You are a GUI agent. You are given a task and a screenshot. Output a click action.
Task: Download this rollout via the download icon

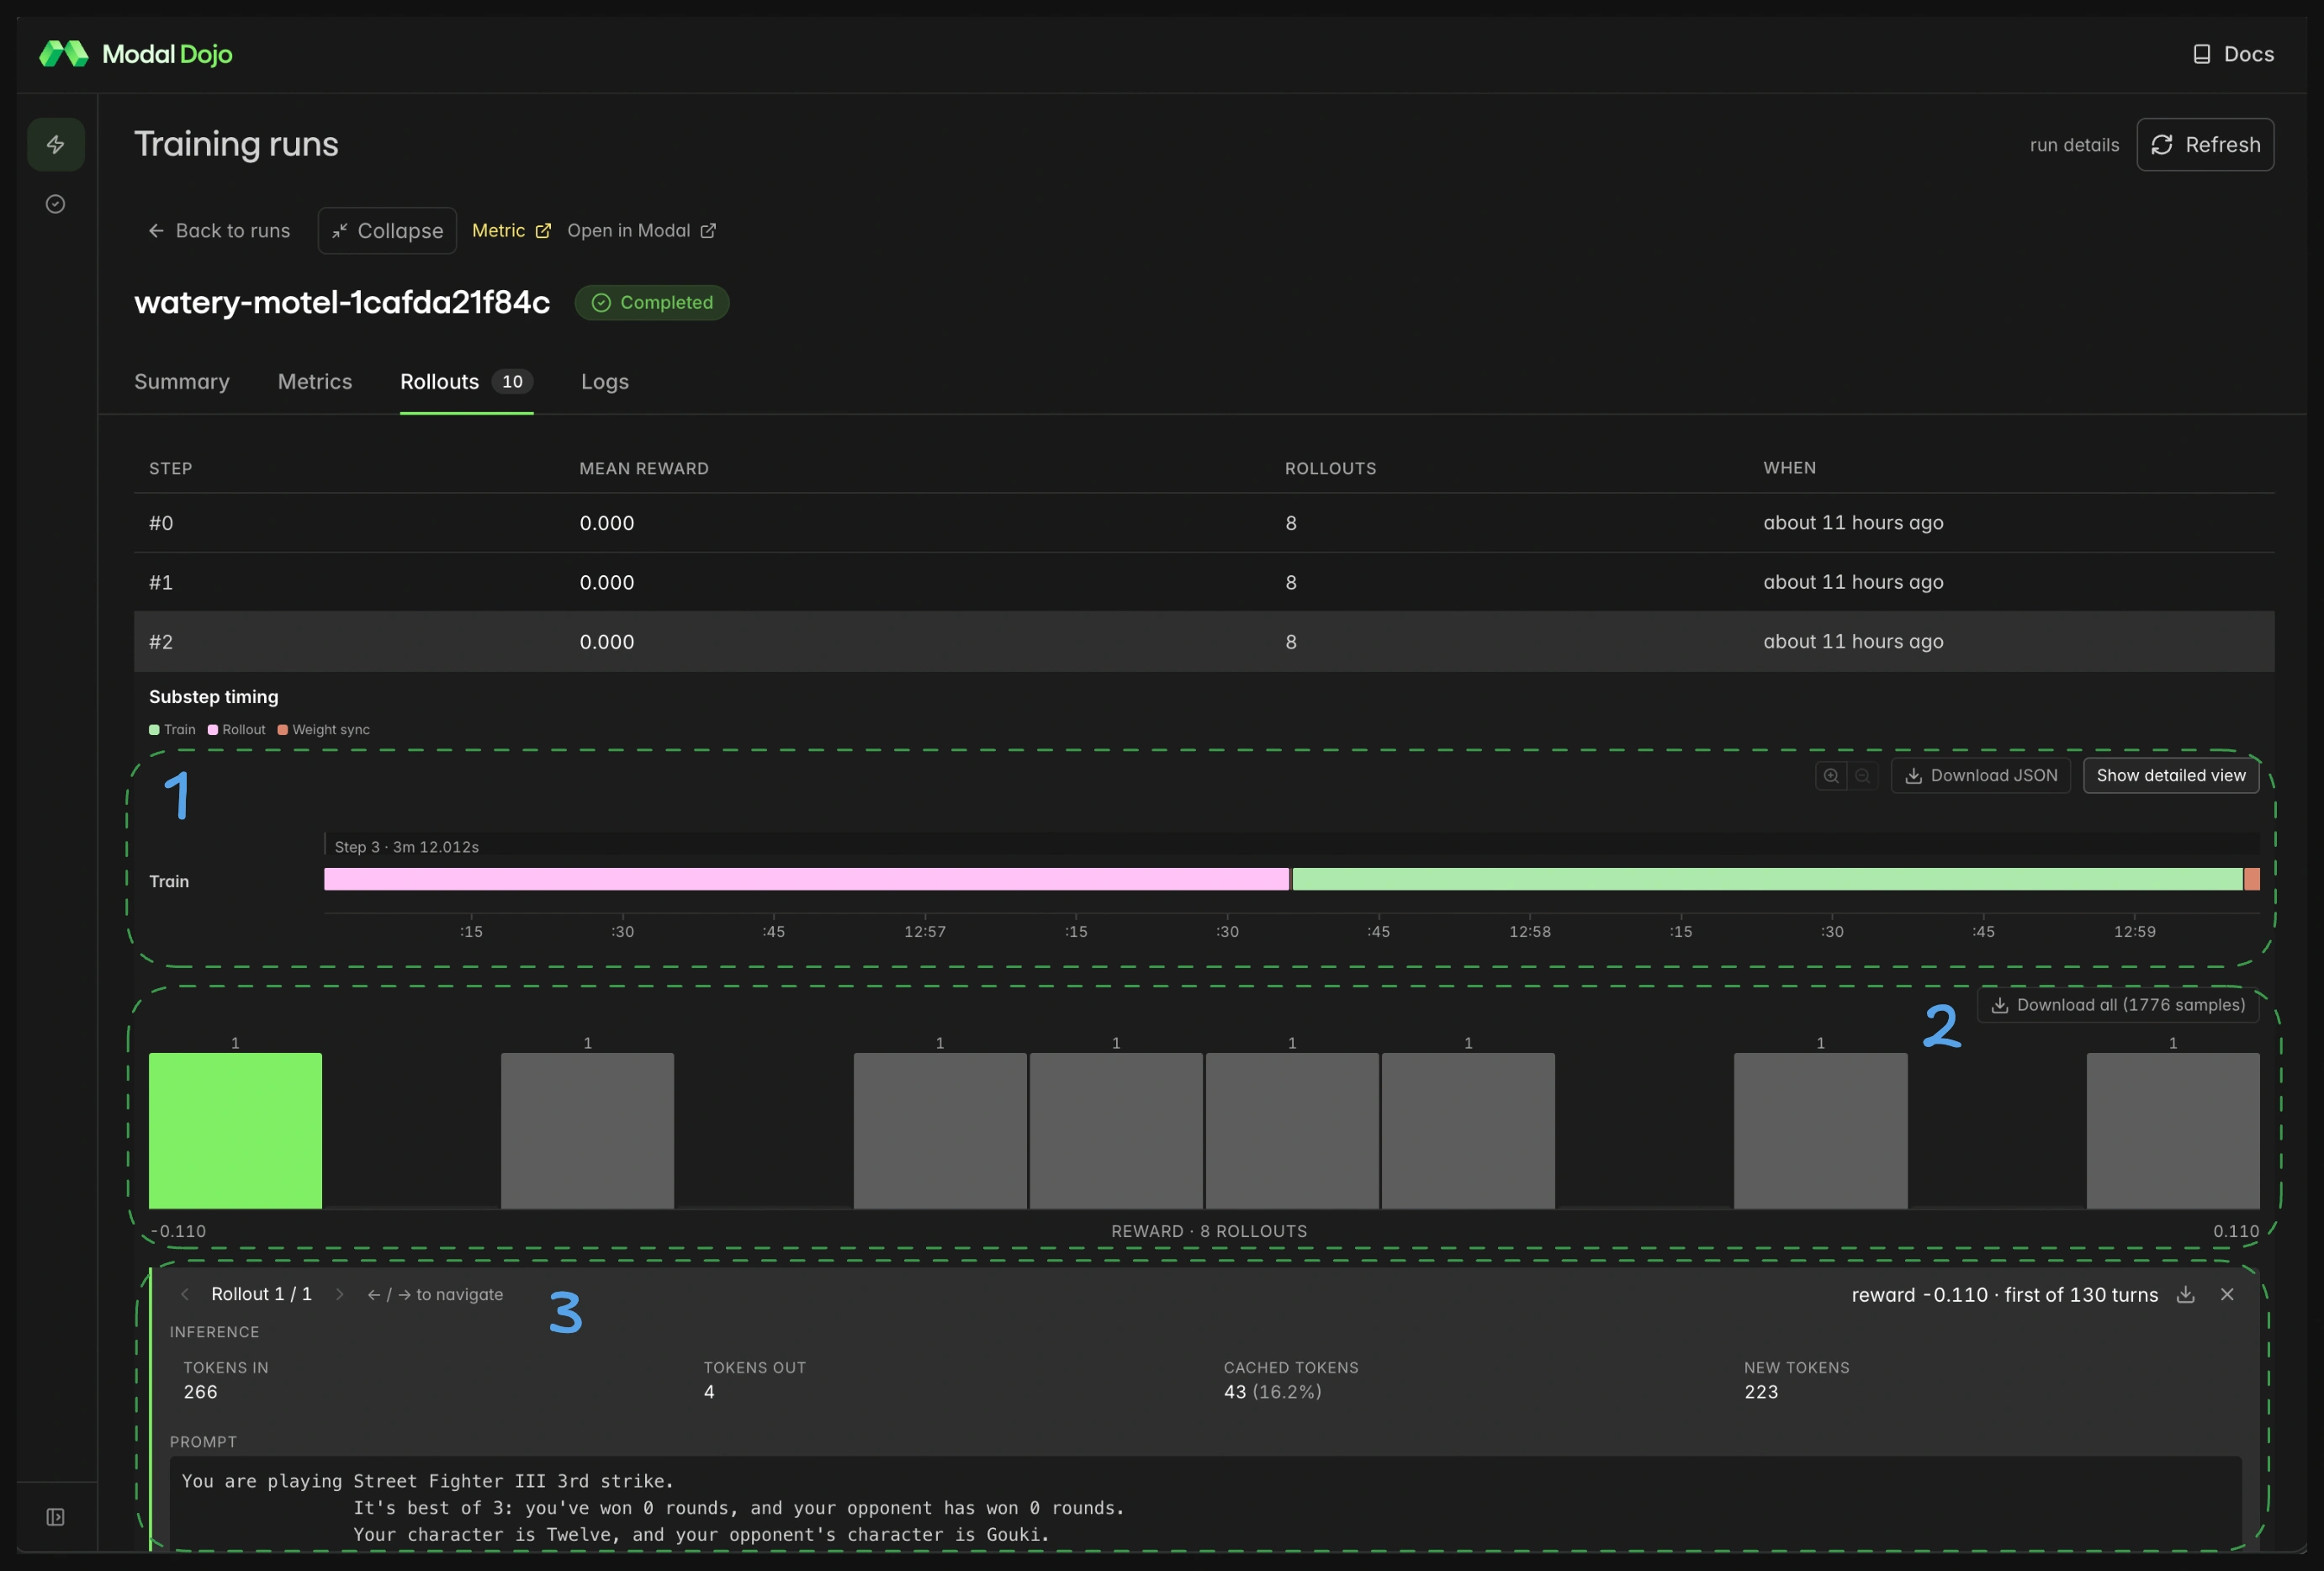click(x=2186, y=1294)
